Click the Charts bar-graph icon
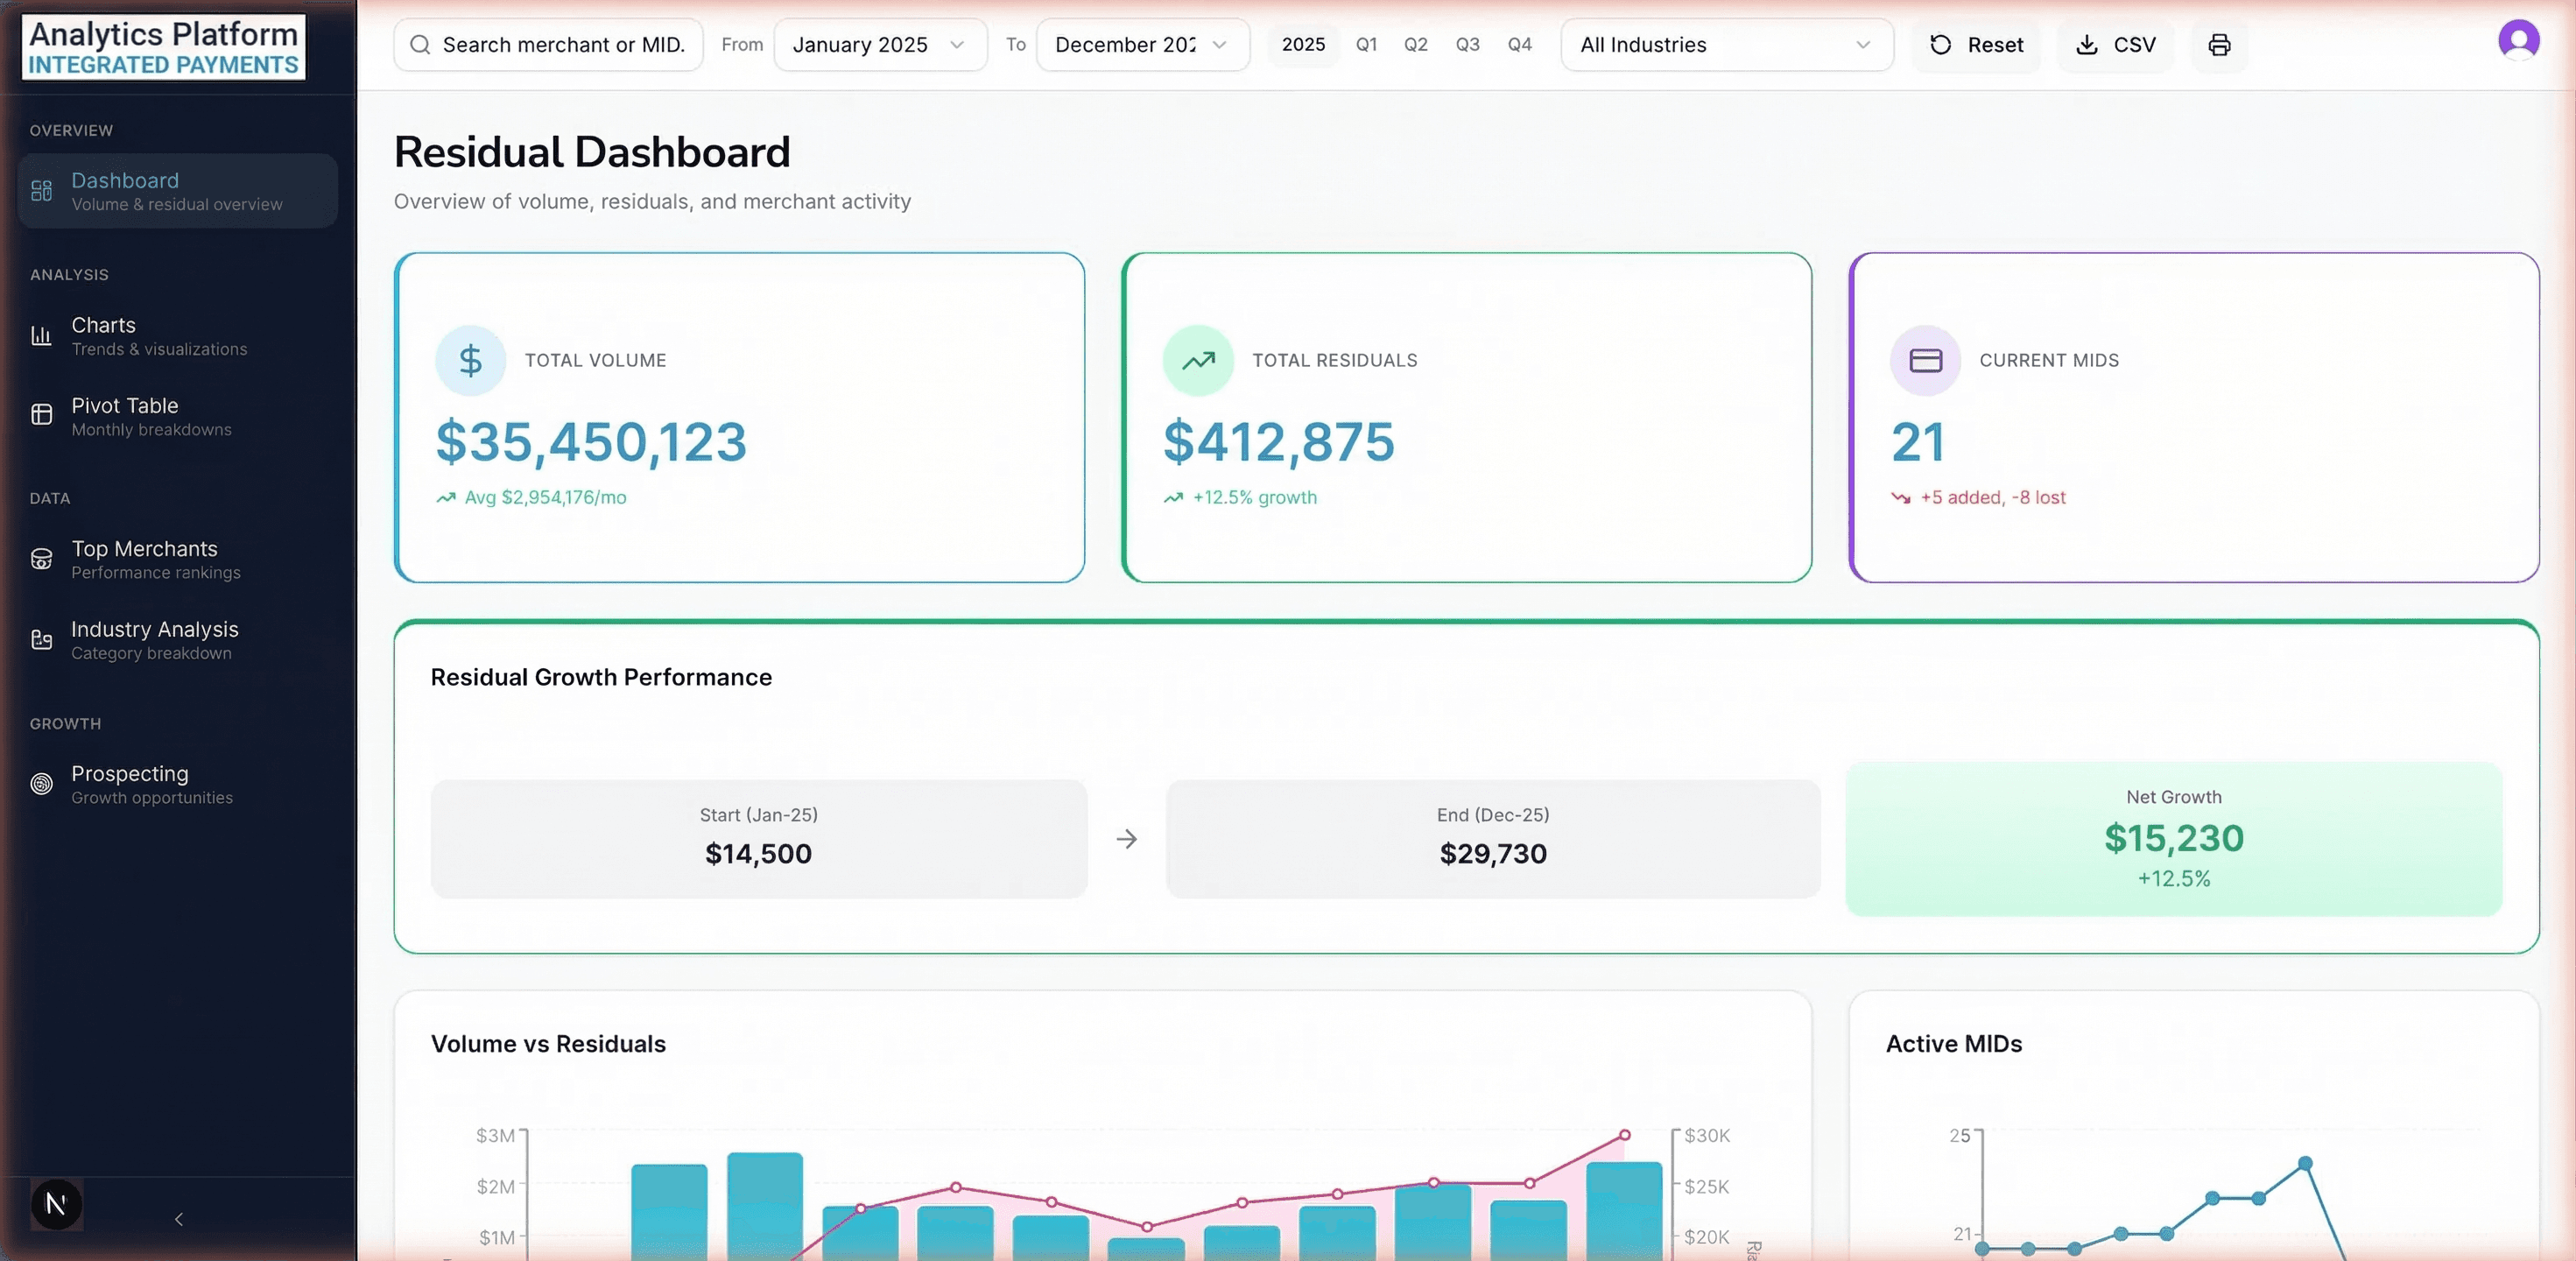This screenshot has width=2576, height=1261. coord(41,336)
